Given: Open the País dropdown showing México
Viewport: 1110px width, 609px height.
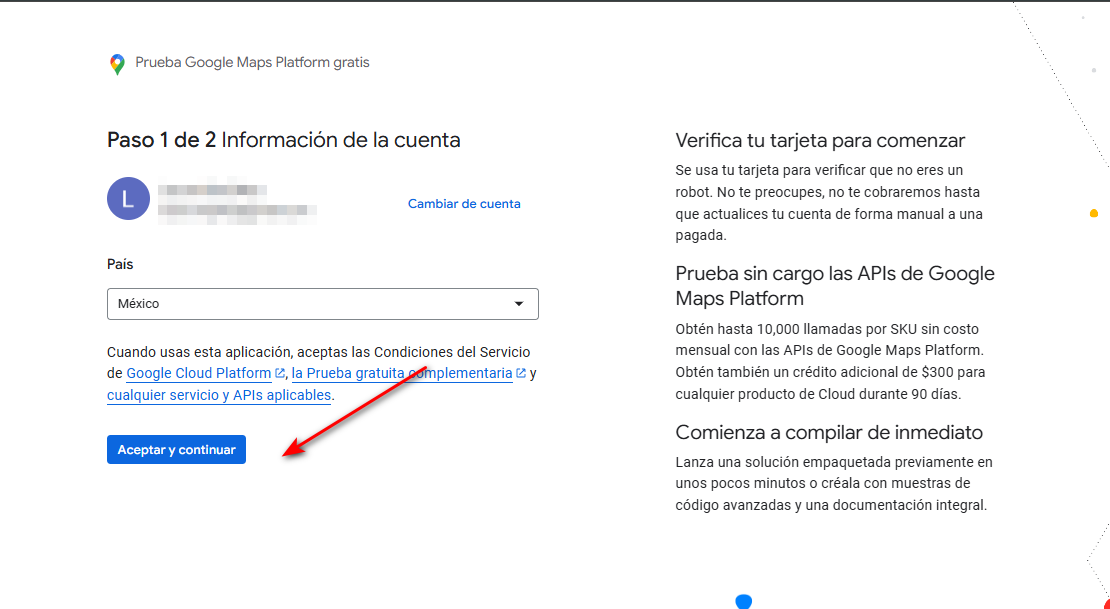Looking at the screenshot, I should [323, 304].
